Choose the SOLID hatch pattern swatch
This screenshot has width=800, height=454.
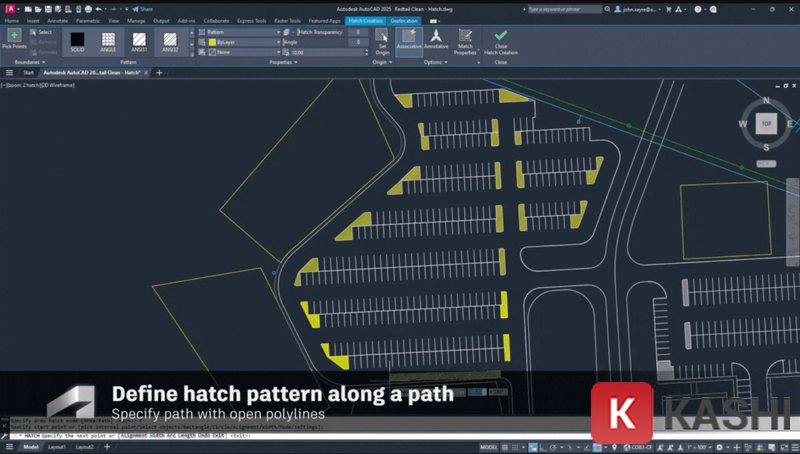78,42
